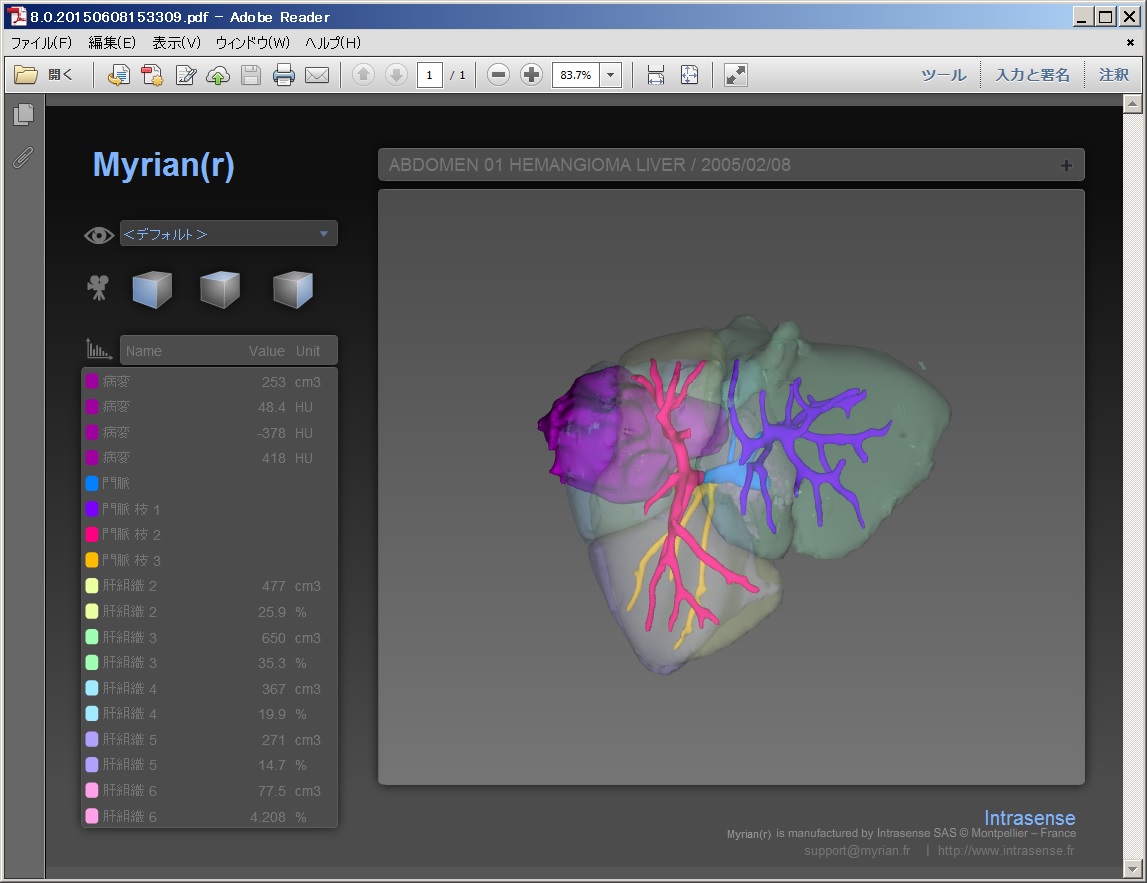
Task: Click the Print icon in toolbar
Action: click(x=284, y=75)
